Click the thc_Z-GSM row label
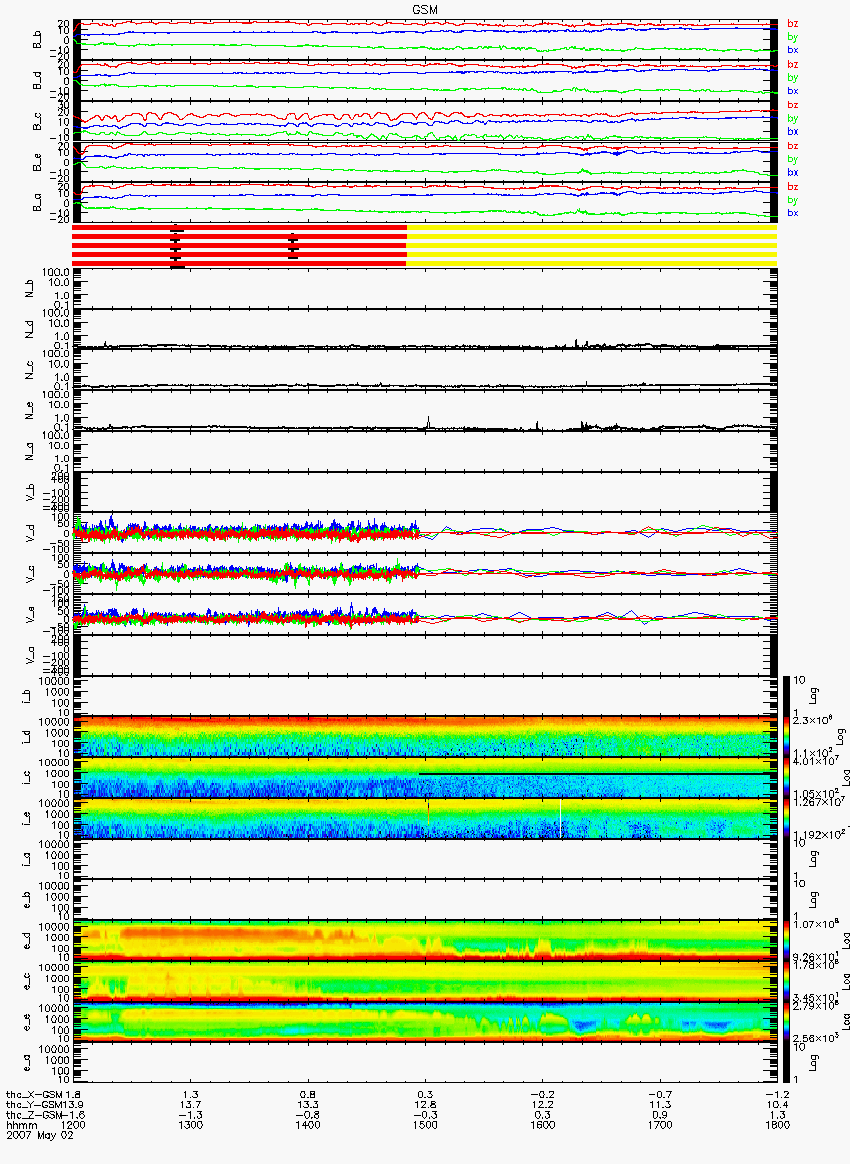 (x=34, y=1115)
